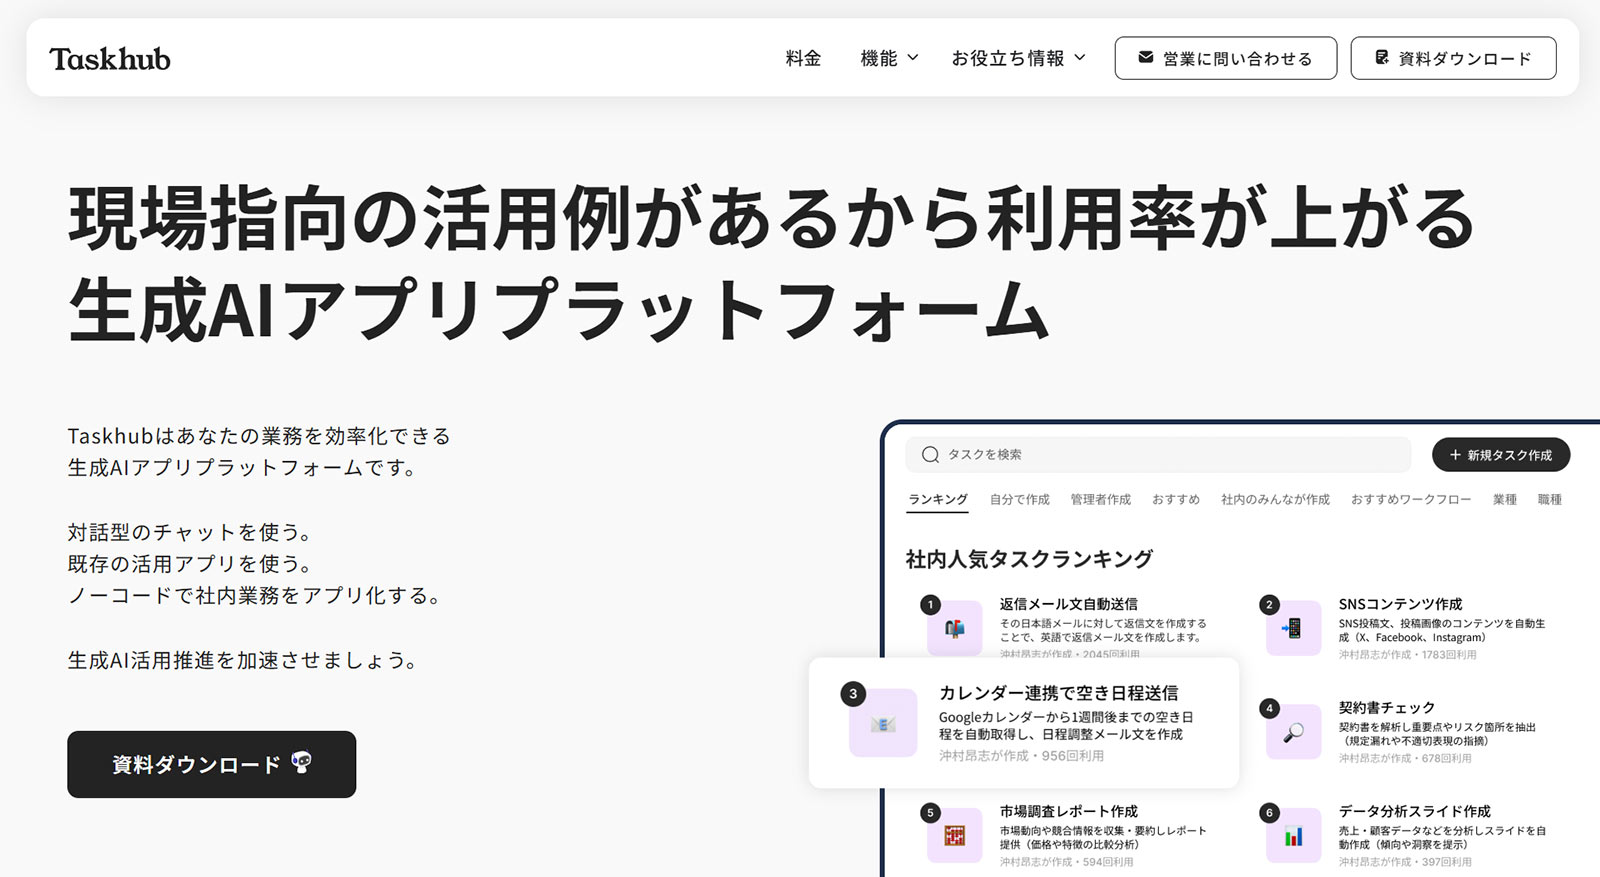This screenshot has width=1600, height=877.
Task: Open the カレンダー連携で空き日程送信 task
Action: (x=1058, y=692)
